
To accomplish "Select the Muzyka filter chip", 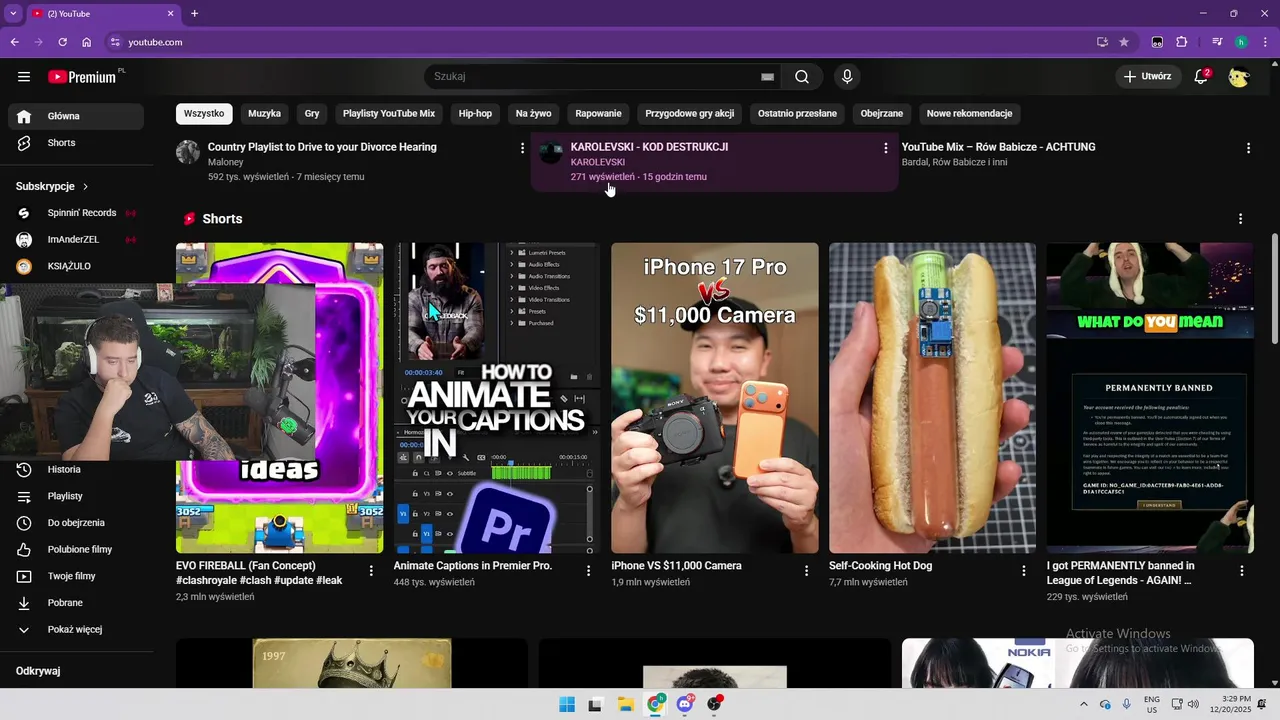I will pos(264,114).
